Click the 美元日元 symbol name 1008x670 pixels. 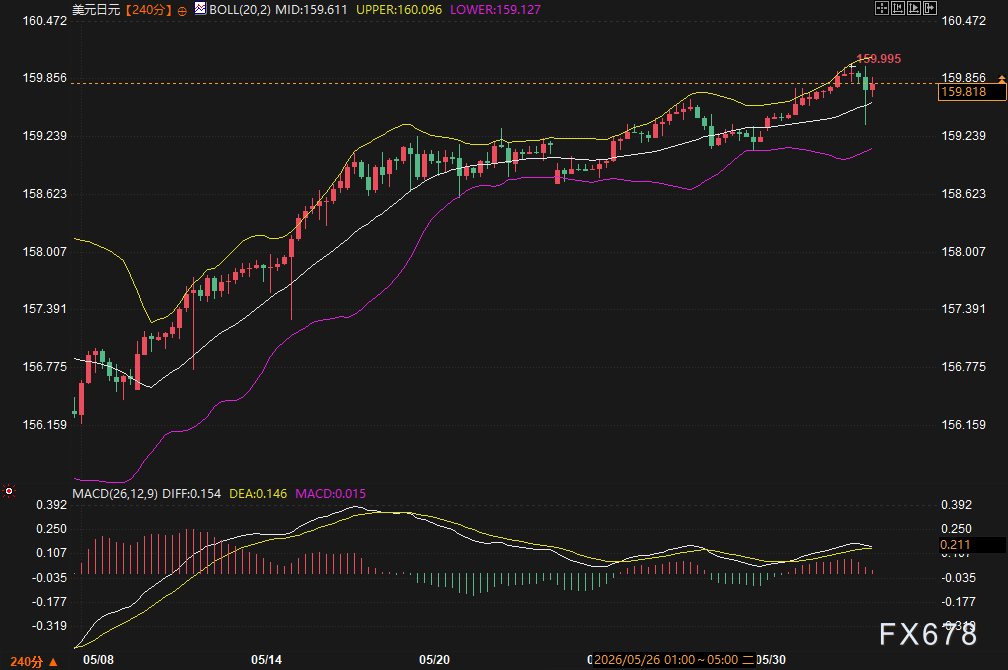coord(96,10)
